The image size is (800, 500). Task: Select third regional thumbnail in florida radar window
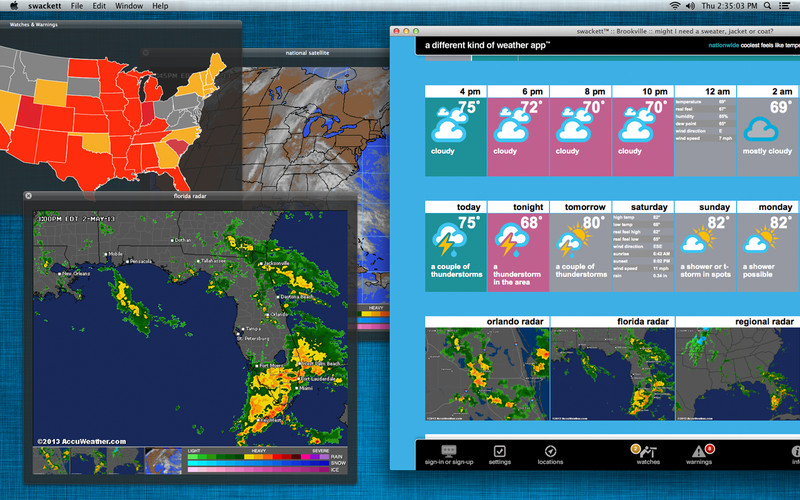tap(126, 461)
